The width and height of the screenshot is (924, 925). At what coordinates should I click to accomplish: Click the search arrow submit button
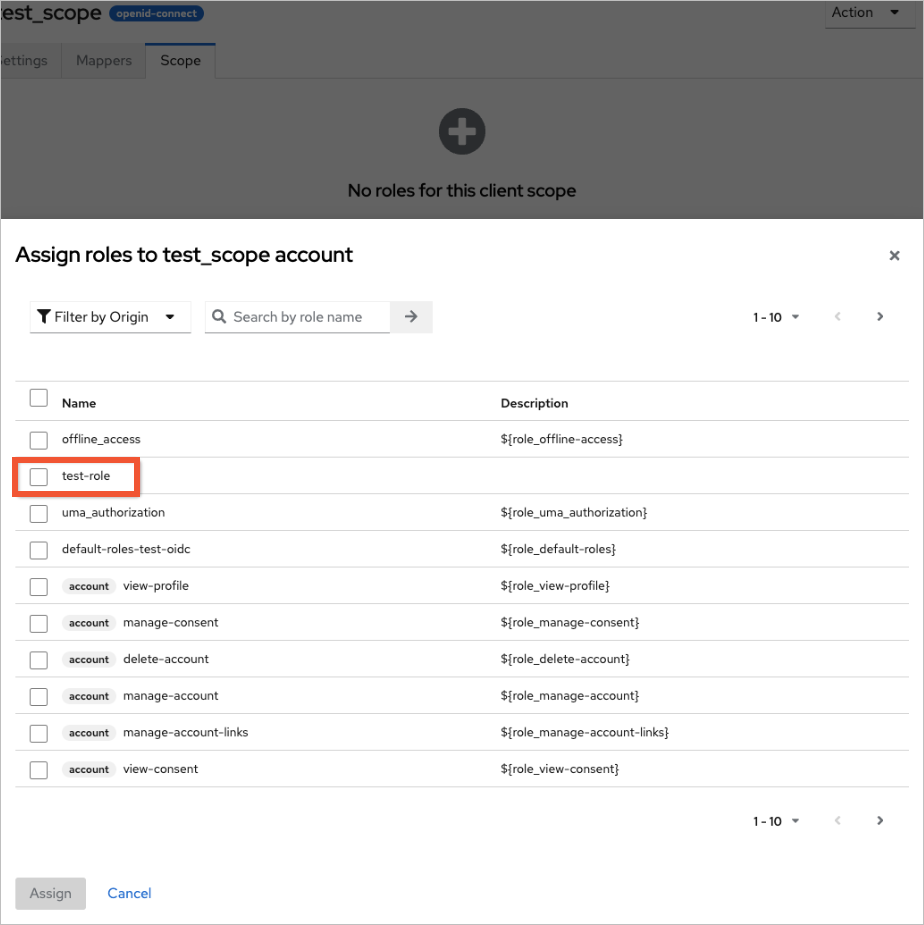(411, 317)
